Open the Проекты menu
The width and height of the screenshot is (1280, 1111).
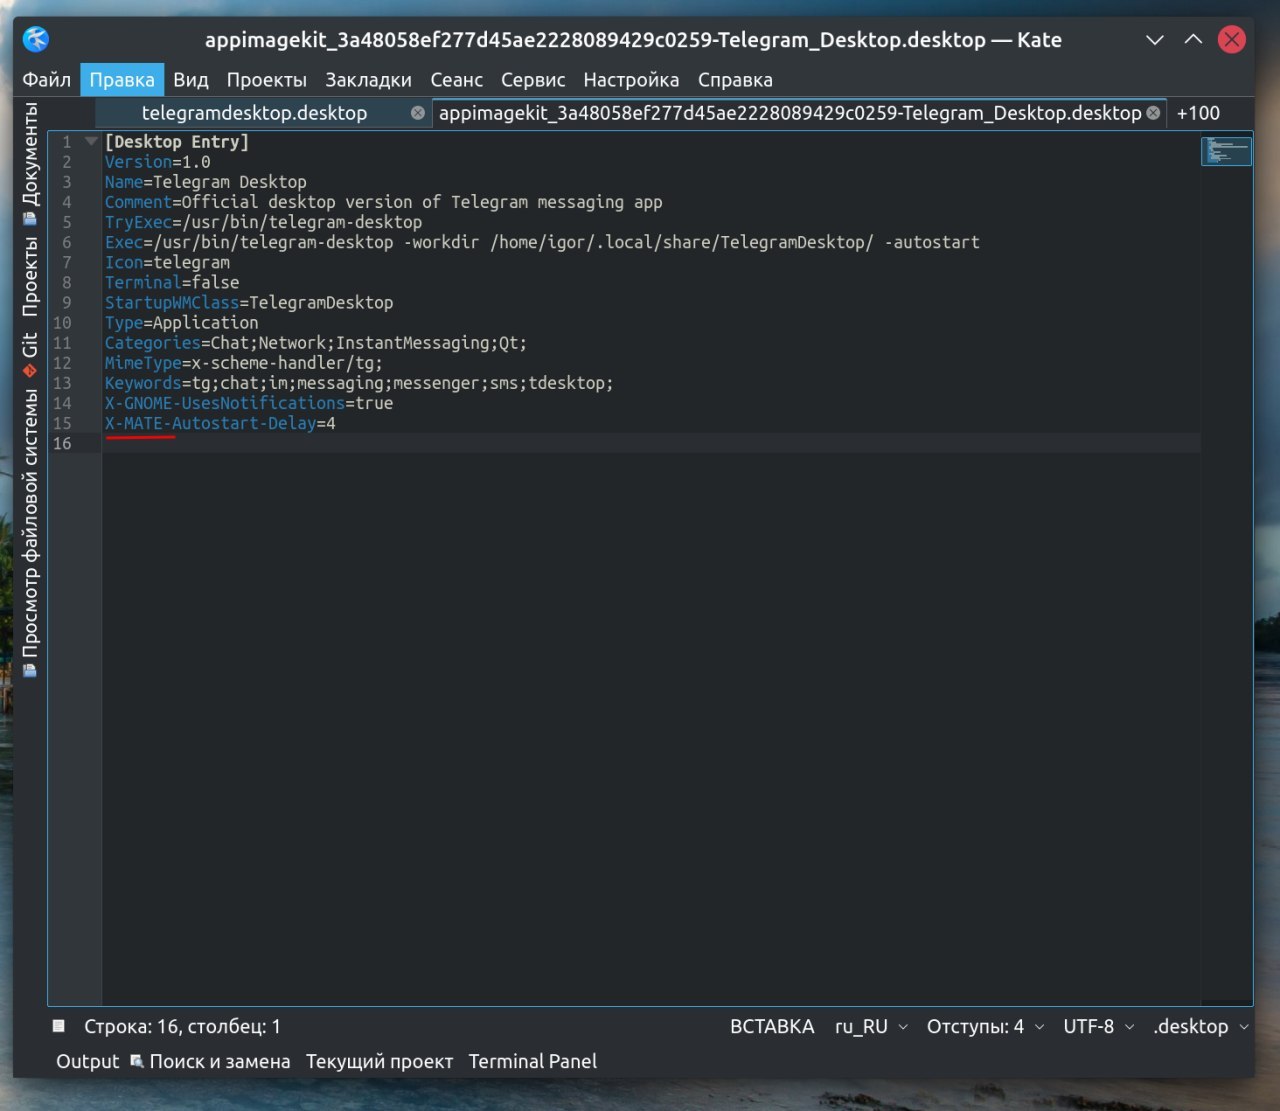266,80
